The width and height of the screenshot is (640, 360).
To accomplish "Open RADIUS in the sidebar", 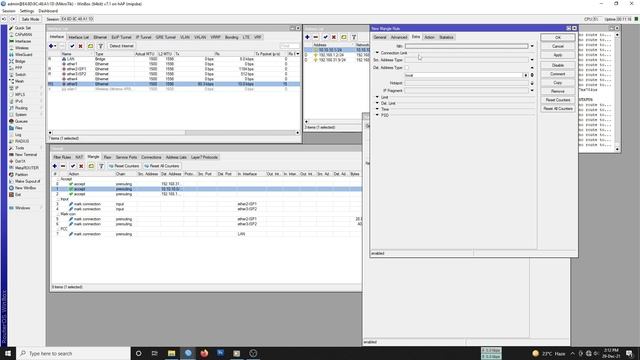I will (22, 141).
